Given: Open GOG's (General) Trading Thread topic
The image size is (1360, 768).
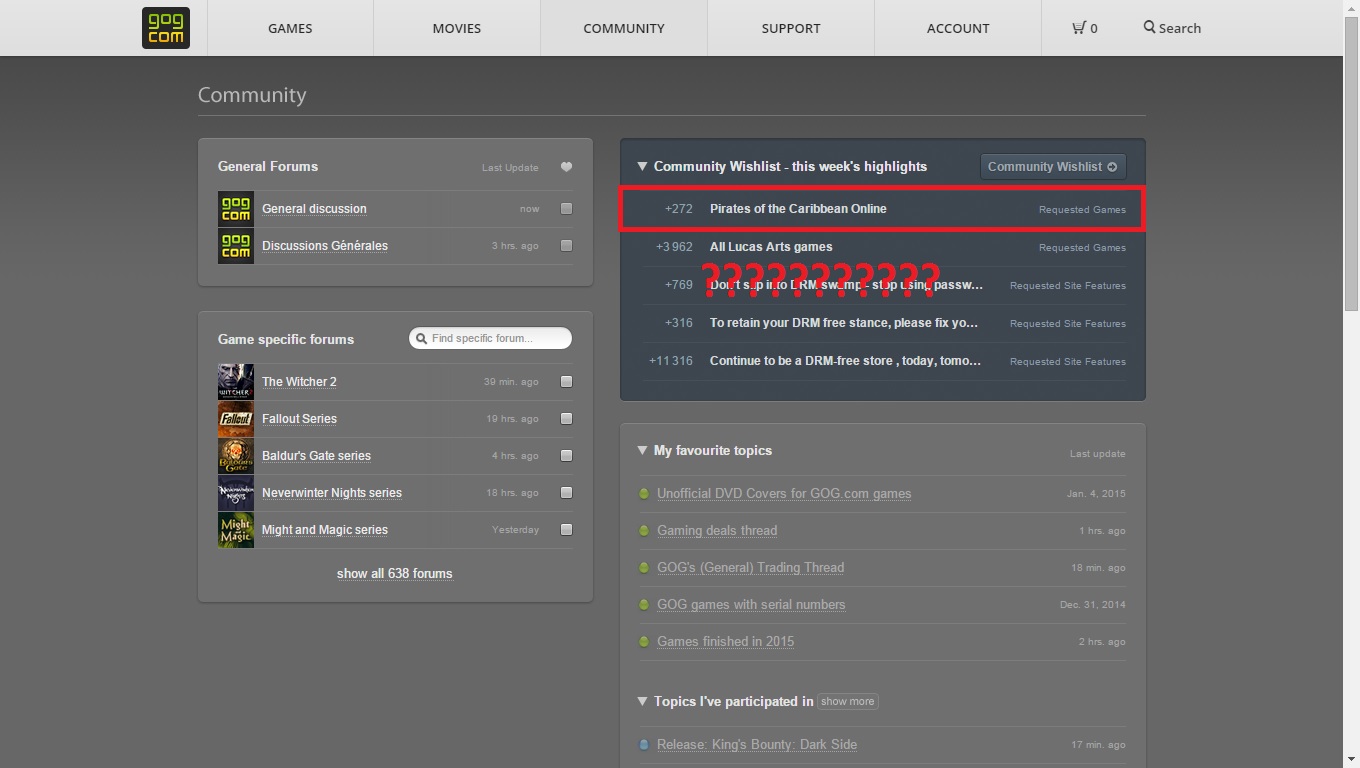Looking at the screenshot, I should [750, 567].
